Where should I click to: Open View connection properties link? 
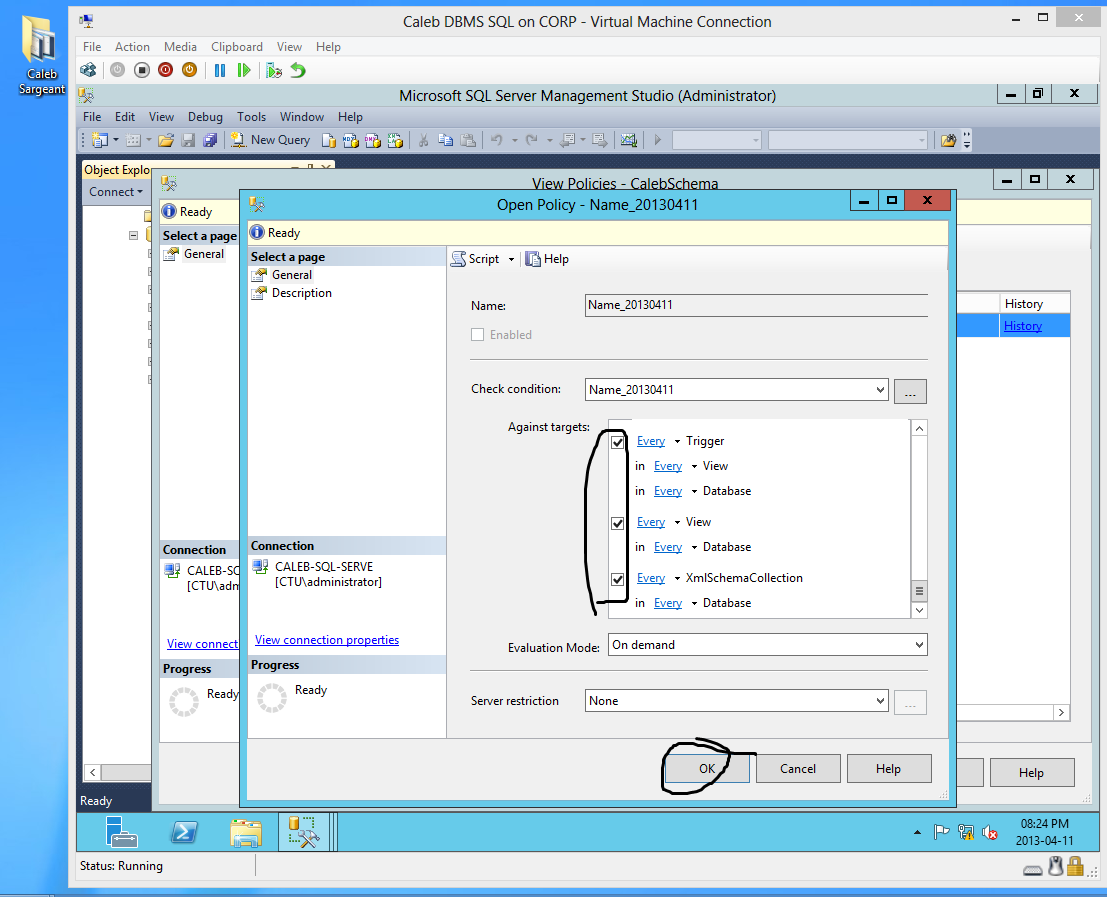pos(327,639)
